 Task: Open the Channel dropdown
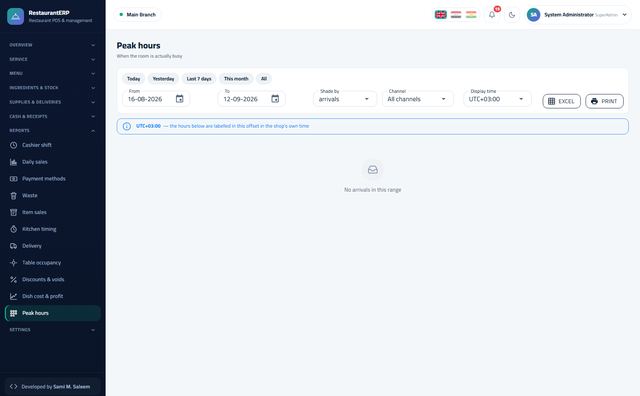click(418, 99)
